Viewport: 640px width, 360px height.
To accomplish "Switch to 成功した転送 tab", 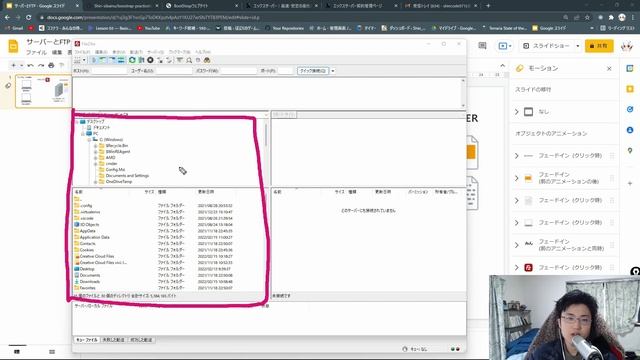I will pyautogui.click(x=141, y=340).
